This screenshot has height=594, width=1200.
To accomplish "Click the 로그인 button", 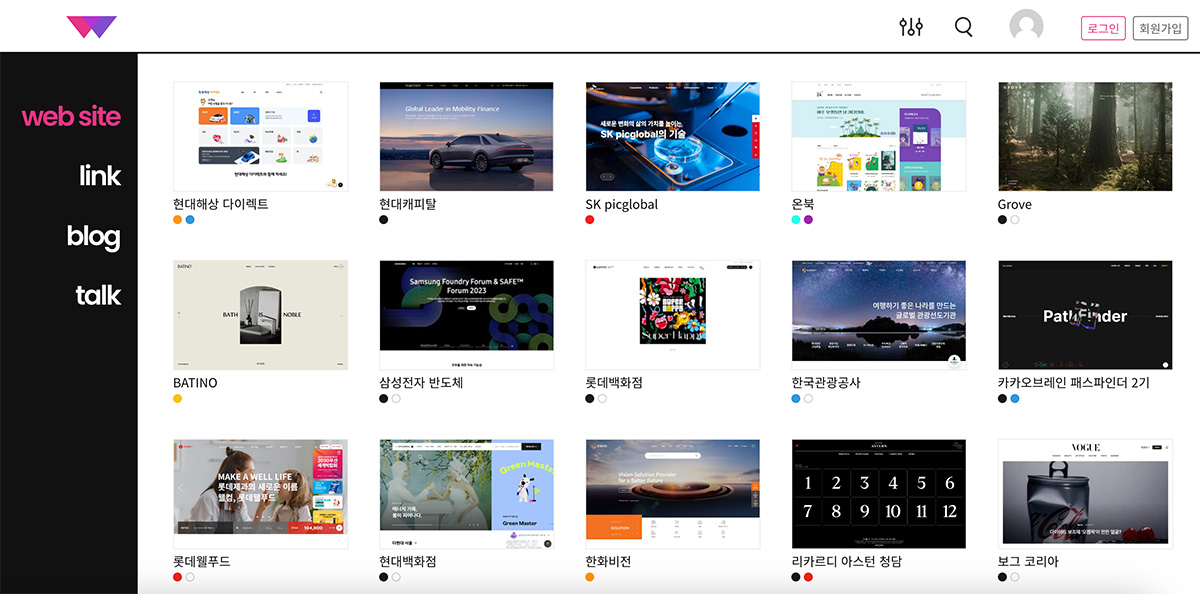I will 1103,27.
